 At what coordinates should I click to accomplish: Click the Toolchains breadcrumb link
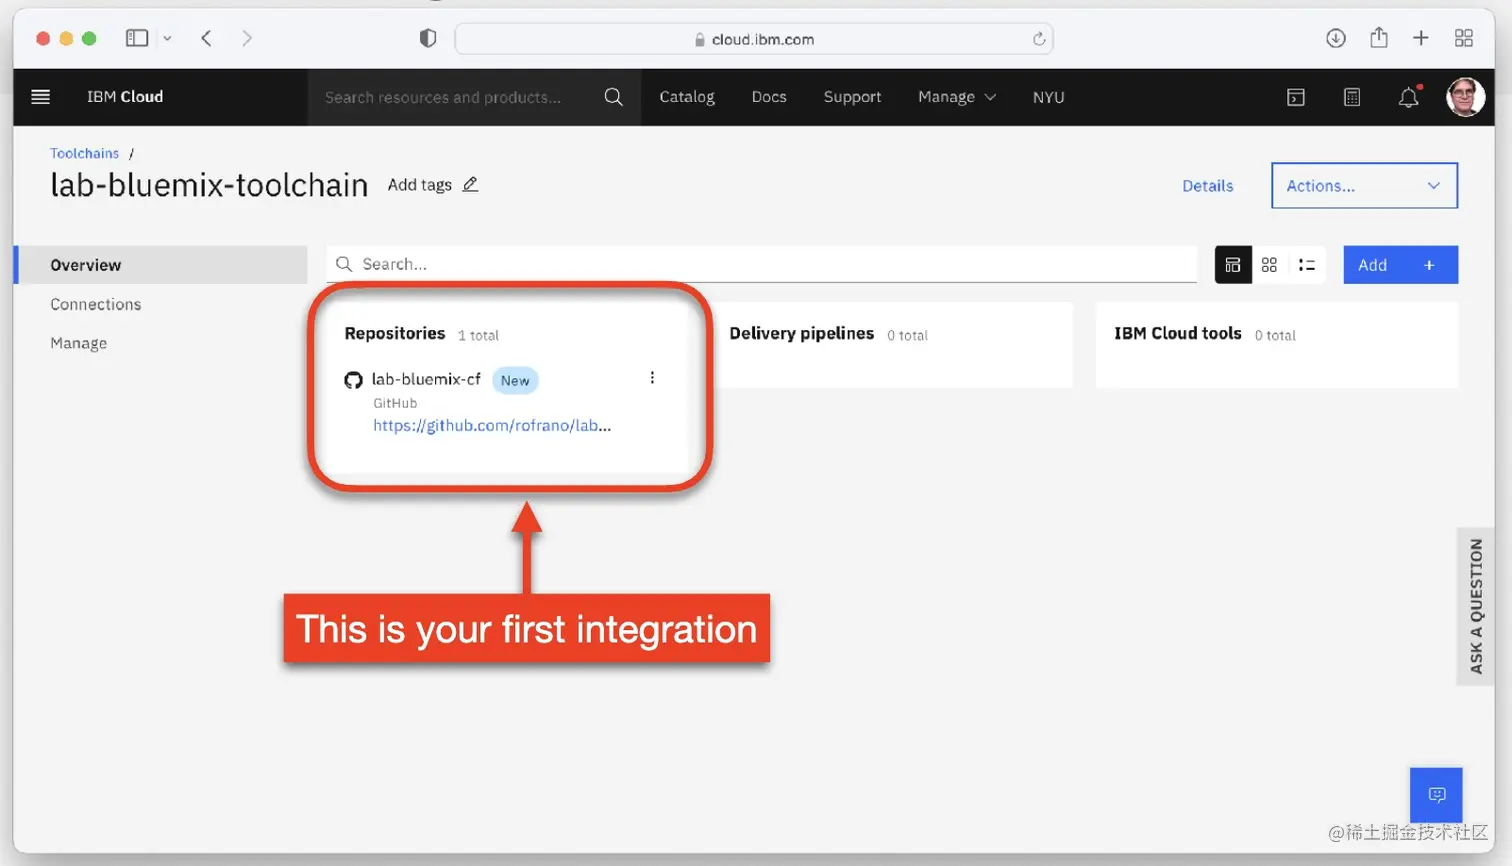pyautogui.click(x=85, y=153)
